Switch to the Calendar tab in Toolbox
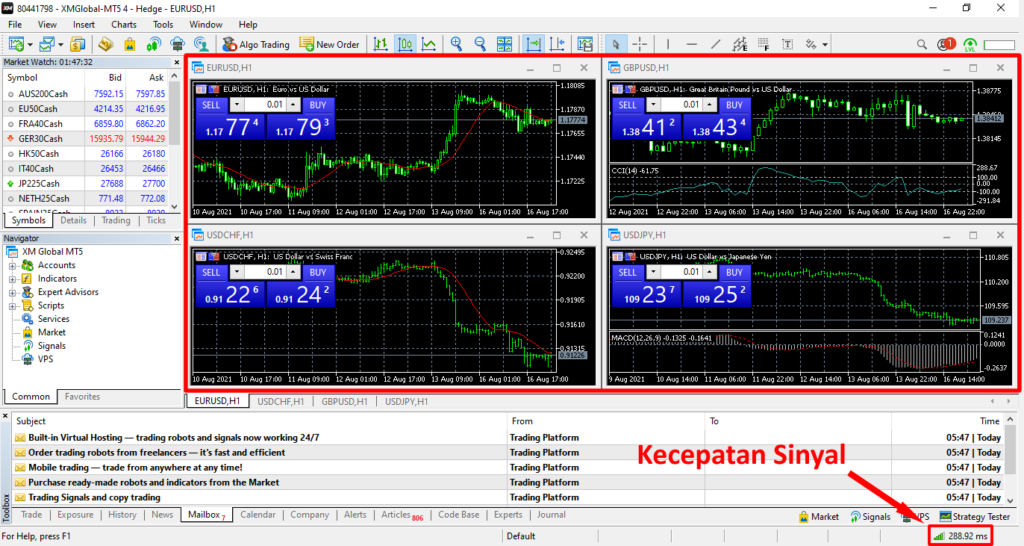The width and height of the screenshot is (1024, 546). (258, 515)
